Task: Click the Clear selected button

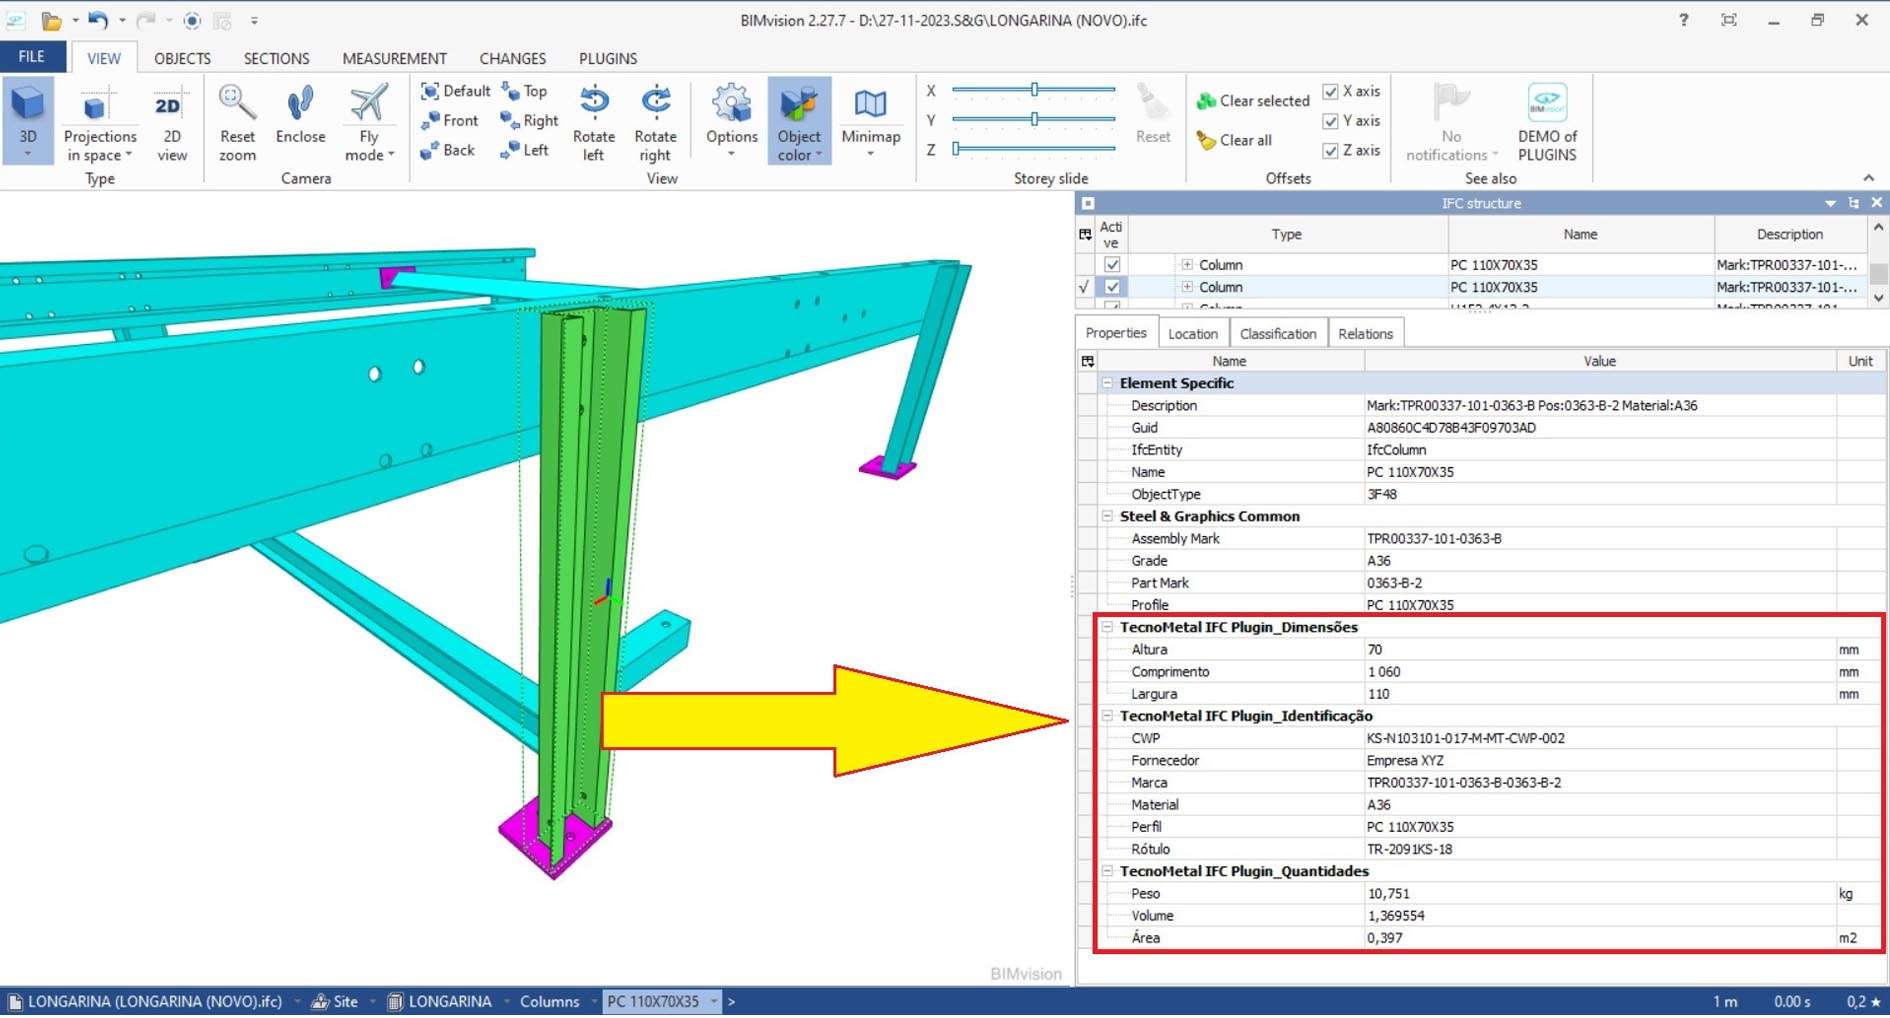Action: pos(1253,101)
